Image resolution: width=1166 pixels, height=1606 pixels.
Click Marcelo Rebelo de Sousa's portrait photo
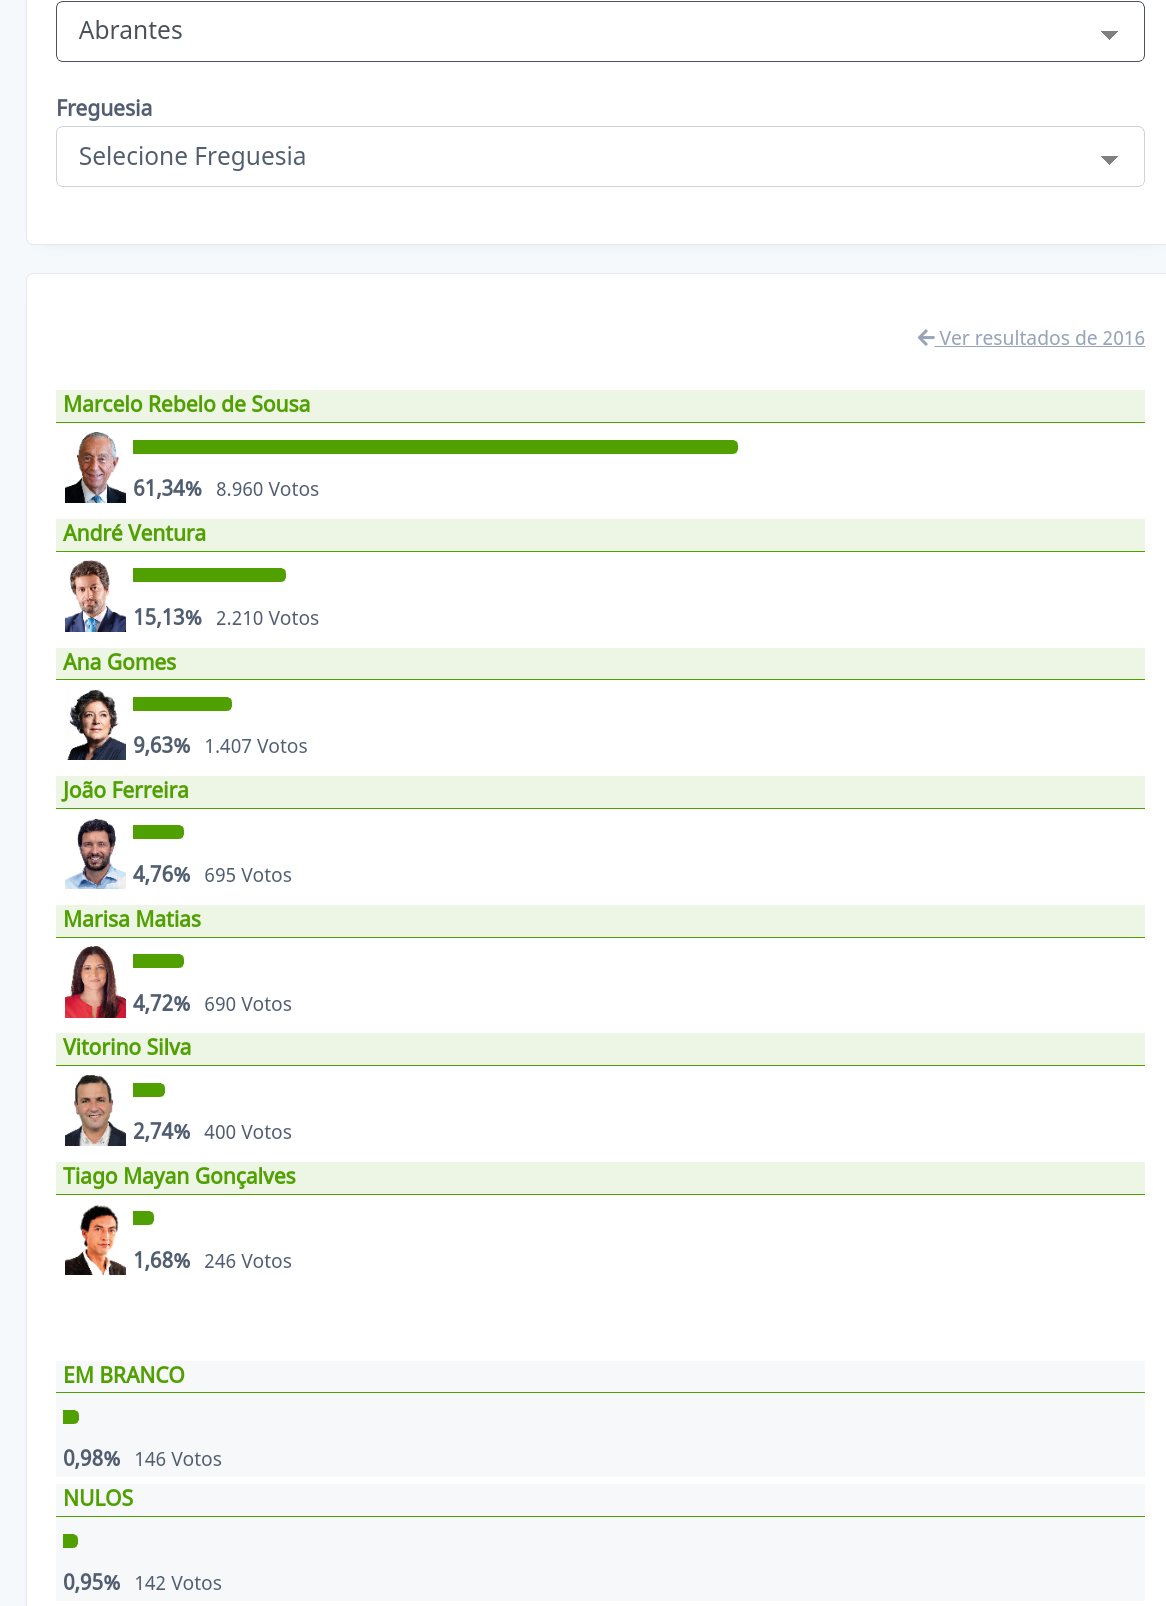click(95, 467)
